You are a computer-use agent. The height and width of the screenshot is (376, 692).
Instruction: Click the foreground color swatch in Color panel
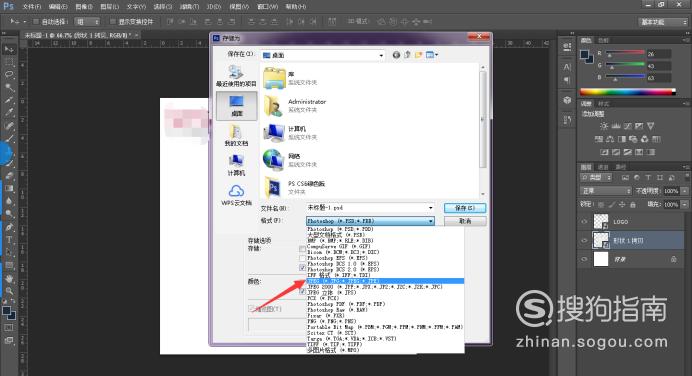pyautogui.click(x=584, y=54)
